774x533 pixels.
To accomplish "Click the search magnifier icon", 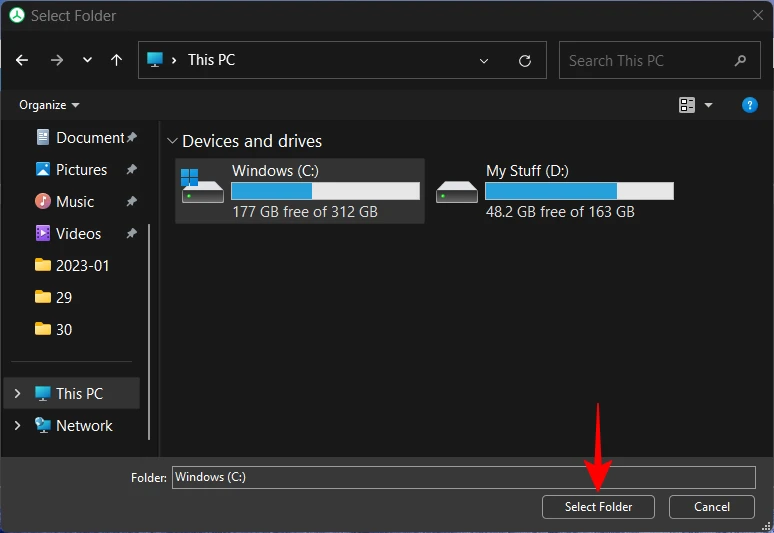I will point(740,60).
